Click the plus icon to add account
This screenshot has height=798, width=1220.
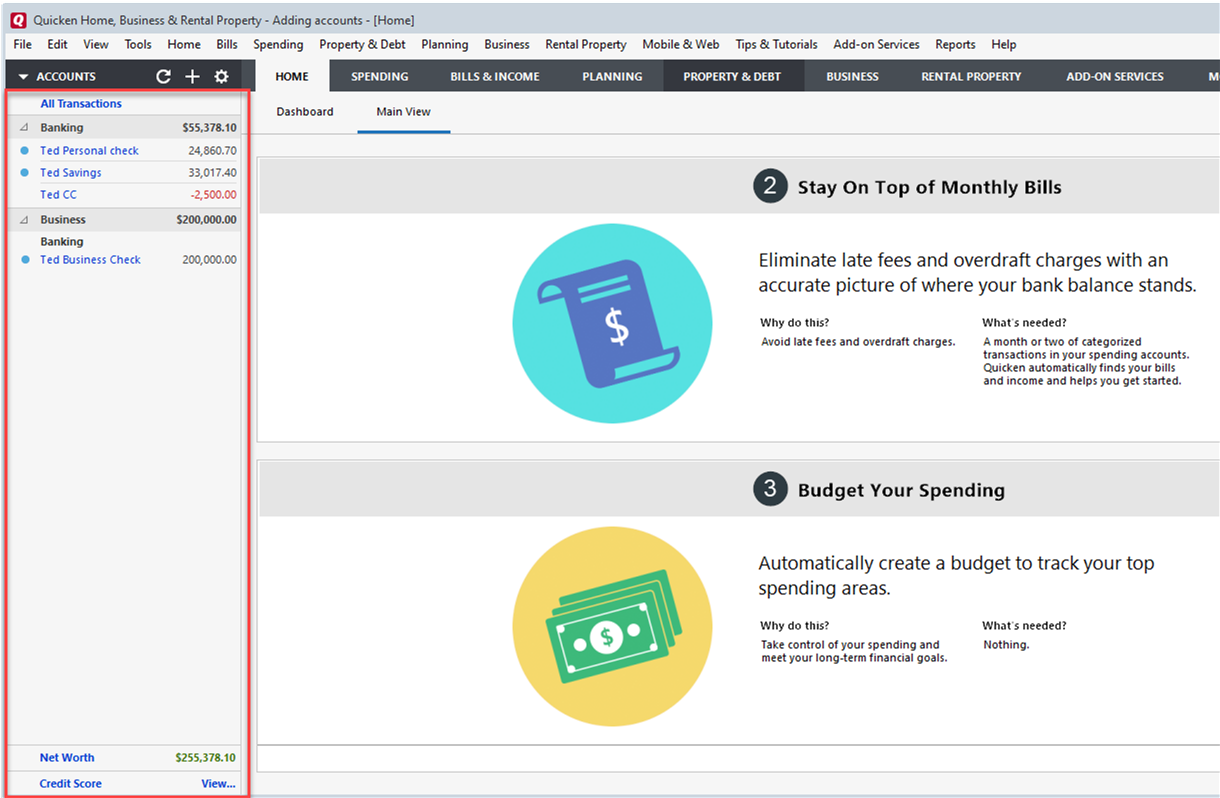193,77
